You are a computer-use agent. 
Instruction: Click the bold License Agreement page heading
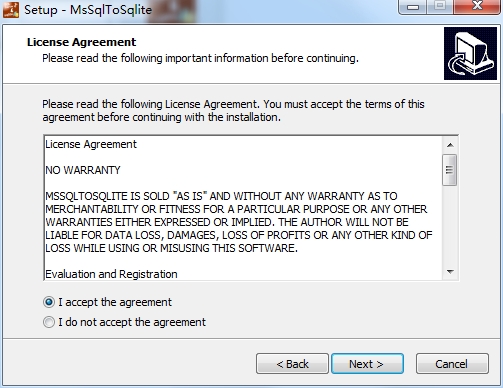81,42
